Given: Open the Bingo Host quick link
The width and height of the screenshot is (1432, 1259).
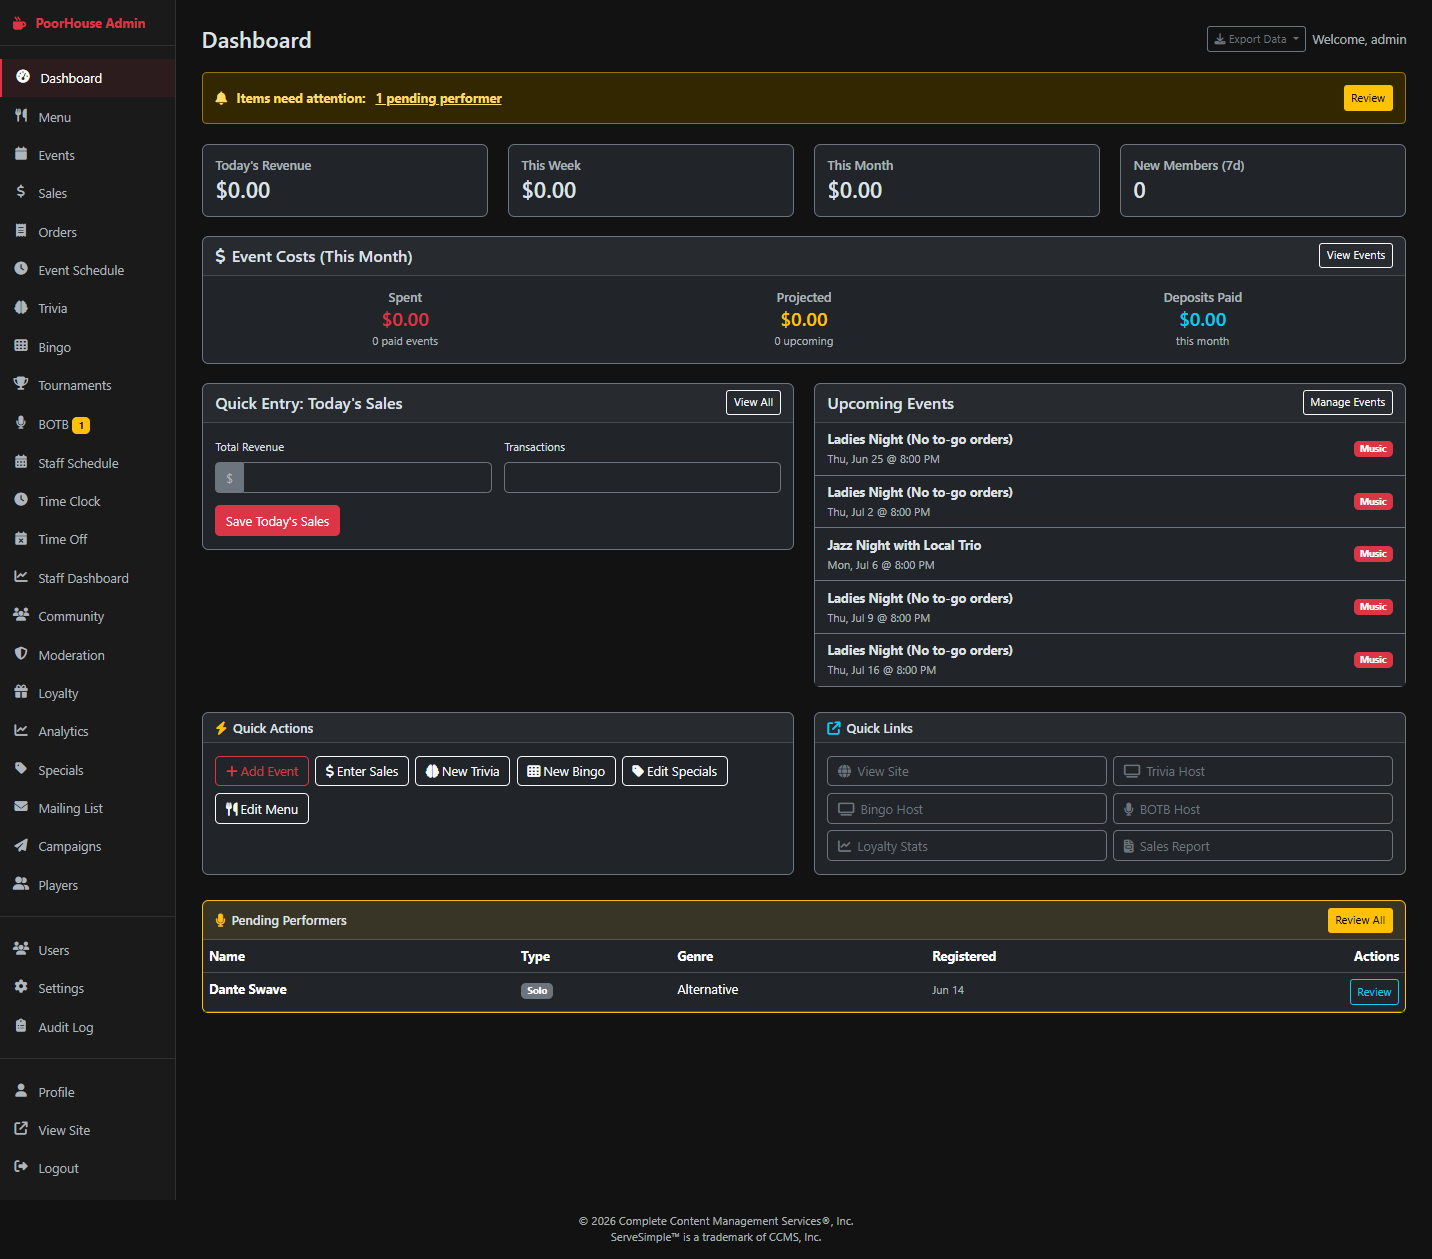Looking at the screenshot, I should click(x=967, y=809).
